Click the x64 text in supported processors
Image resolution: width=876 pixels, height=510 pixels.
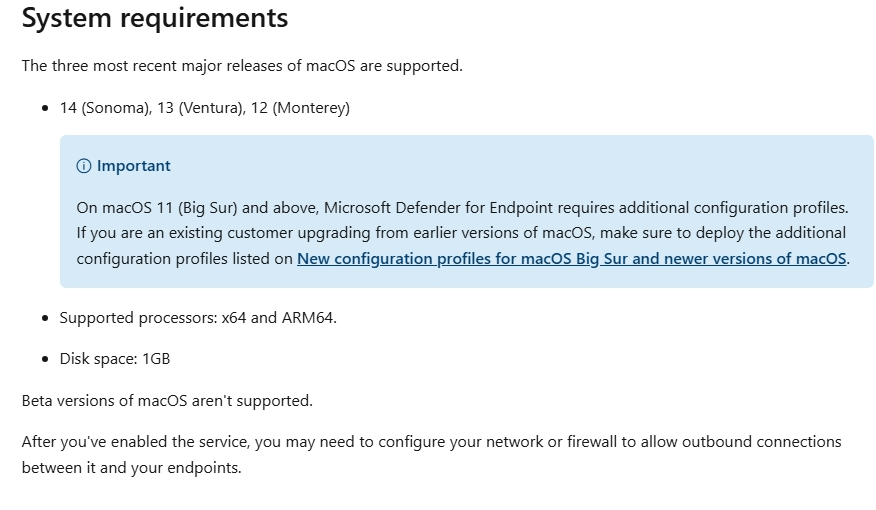pyautogui.click(x=234, y=318)
